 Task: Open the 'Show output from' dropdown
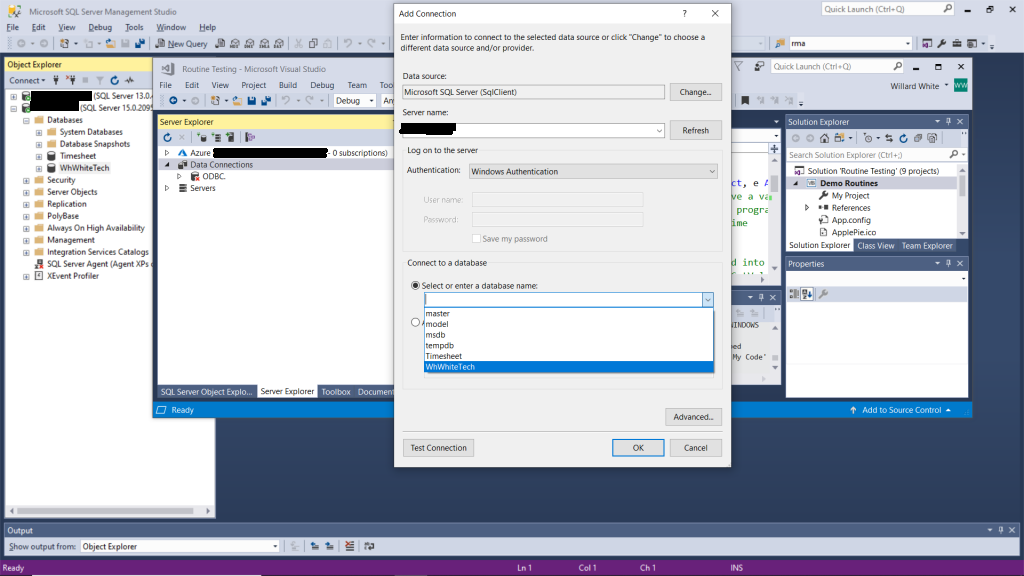point(179,546)
